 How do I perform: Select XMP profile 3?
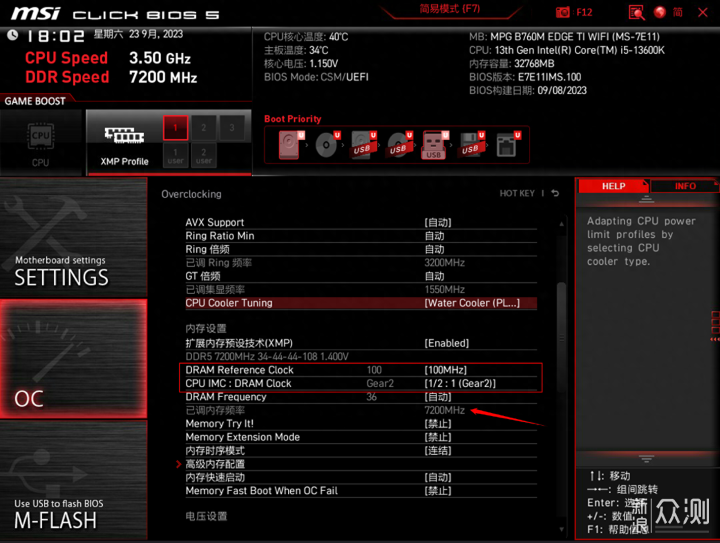232,128
